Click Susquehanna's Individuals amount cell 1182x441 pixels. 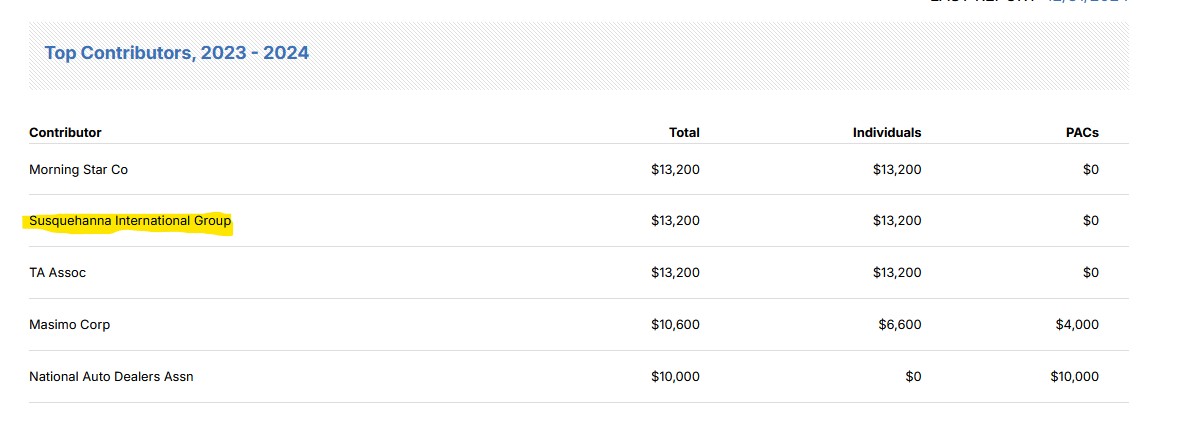[x=897, y=221]
